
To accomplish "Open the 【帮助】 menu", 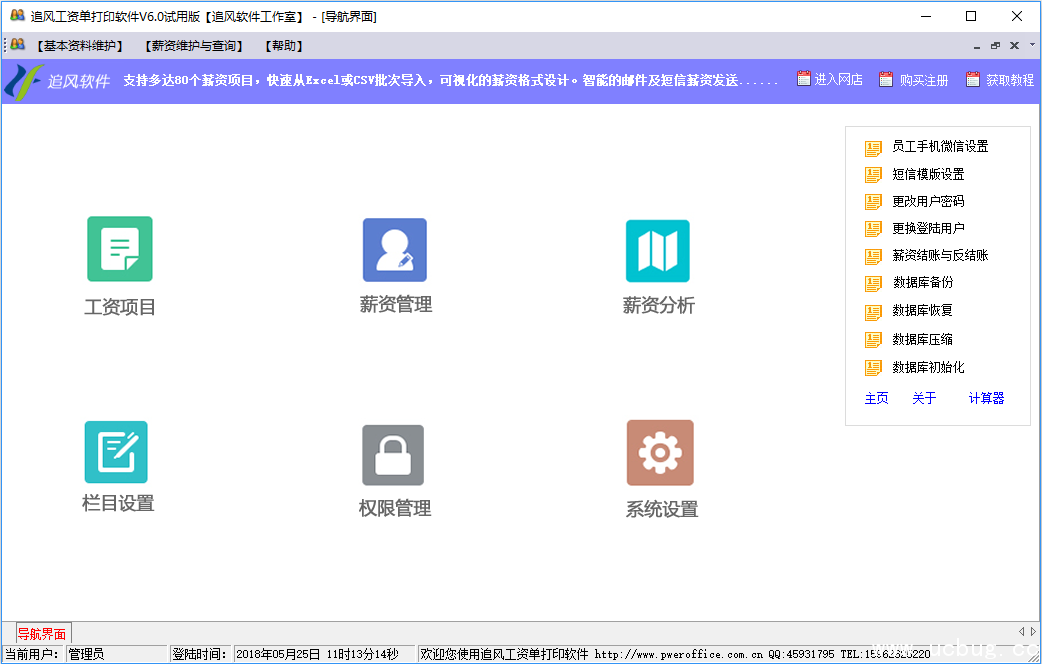I will (284, 46).
